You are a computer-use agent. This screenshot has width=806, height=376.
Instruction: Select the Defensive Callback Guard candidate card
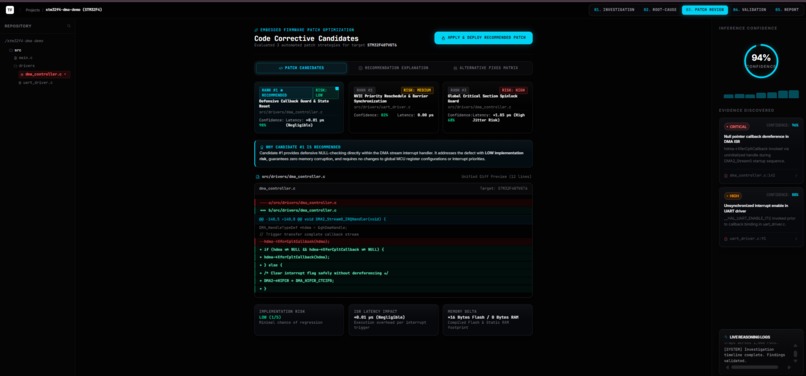coord(299,108)
